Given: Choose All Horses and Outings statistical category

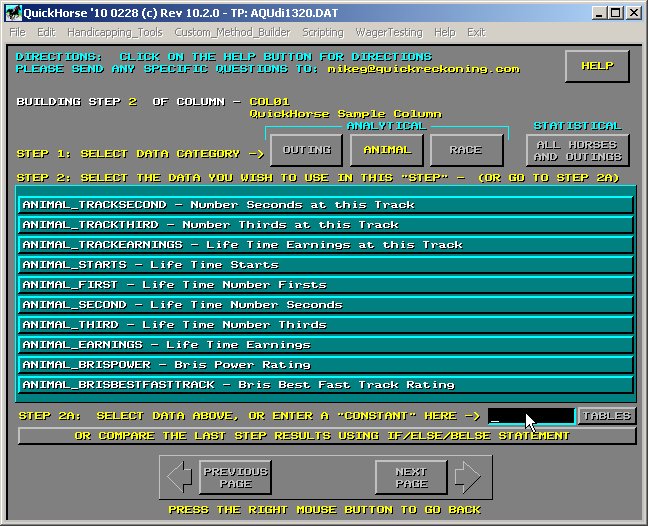Looking at the screenshot, I should [577, 150].
